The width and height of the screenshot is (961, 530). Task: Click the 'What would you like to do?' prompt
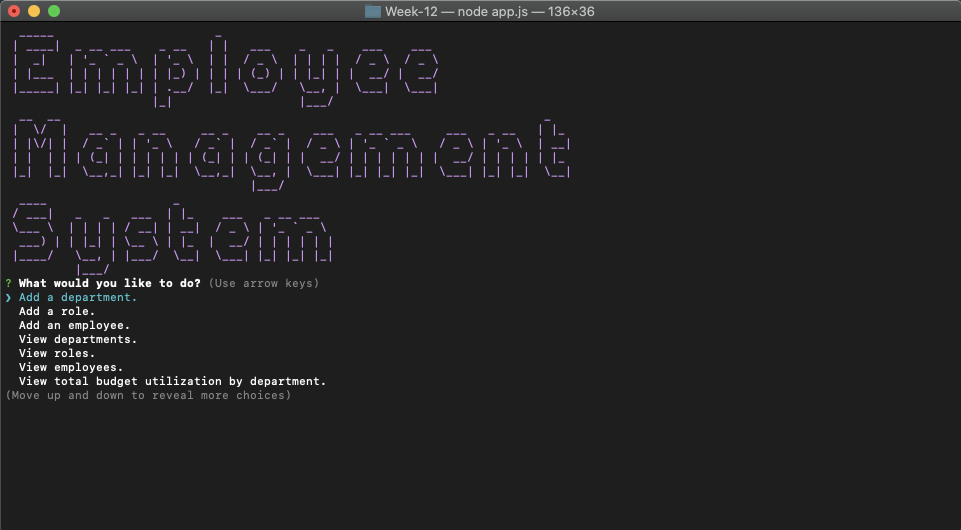(x=110, y=283)
